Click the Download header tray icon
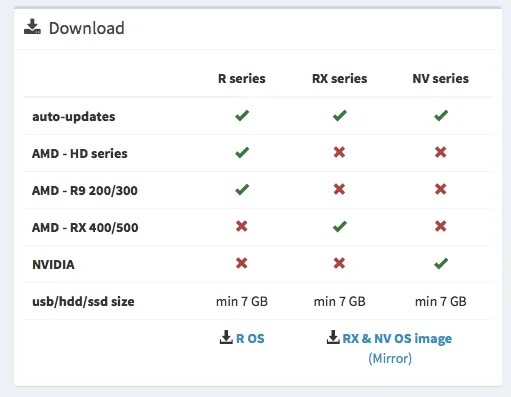Viewport: 511px width, 397px height. (x=32, y=27)
